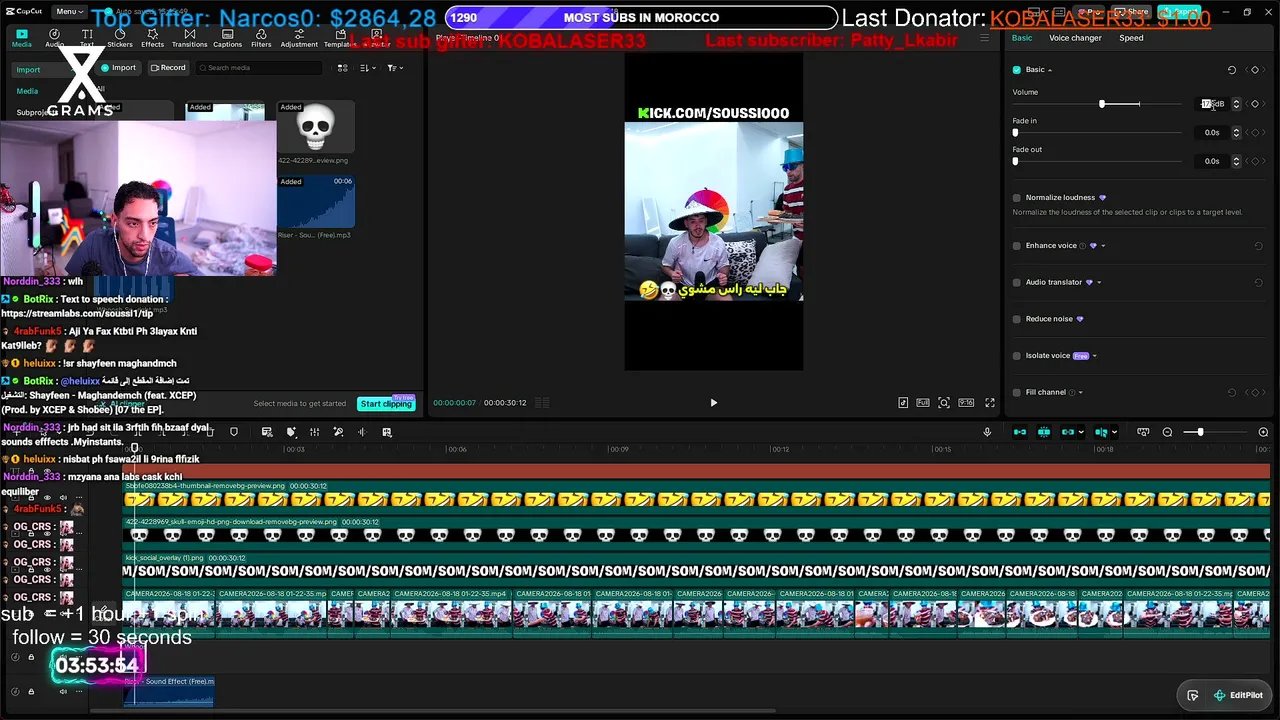
Task: Expand Isolate voice options
Action: (1095, 356)
